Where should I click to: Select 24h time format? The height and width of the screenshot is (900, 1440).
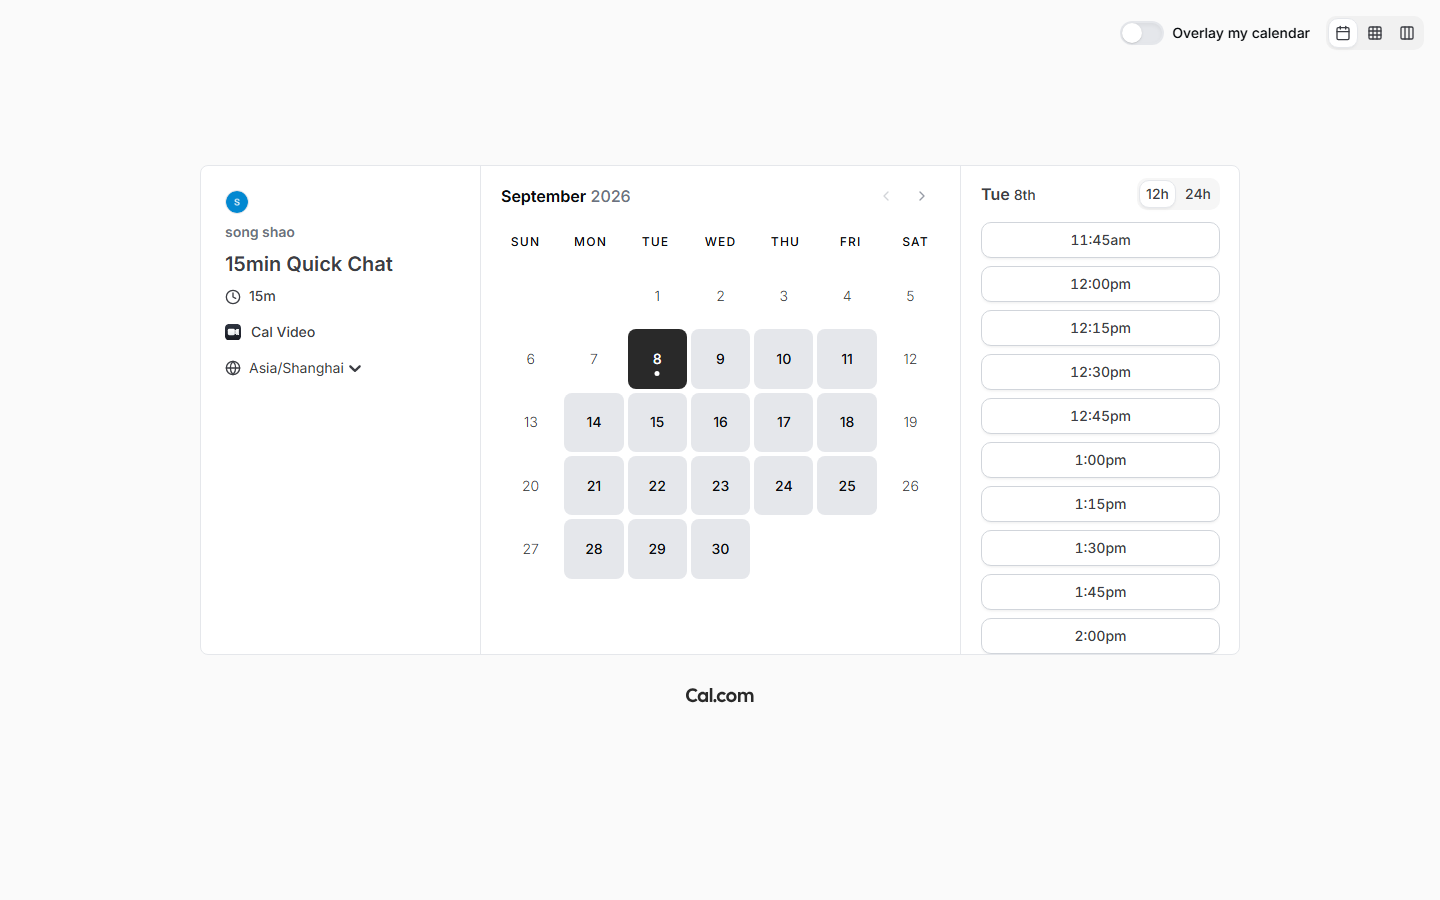pyautogui.click(x=1198, y=194)
